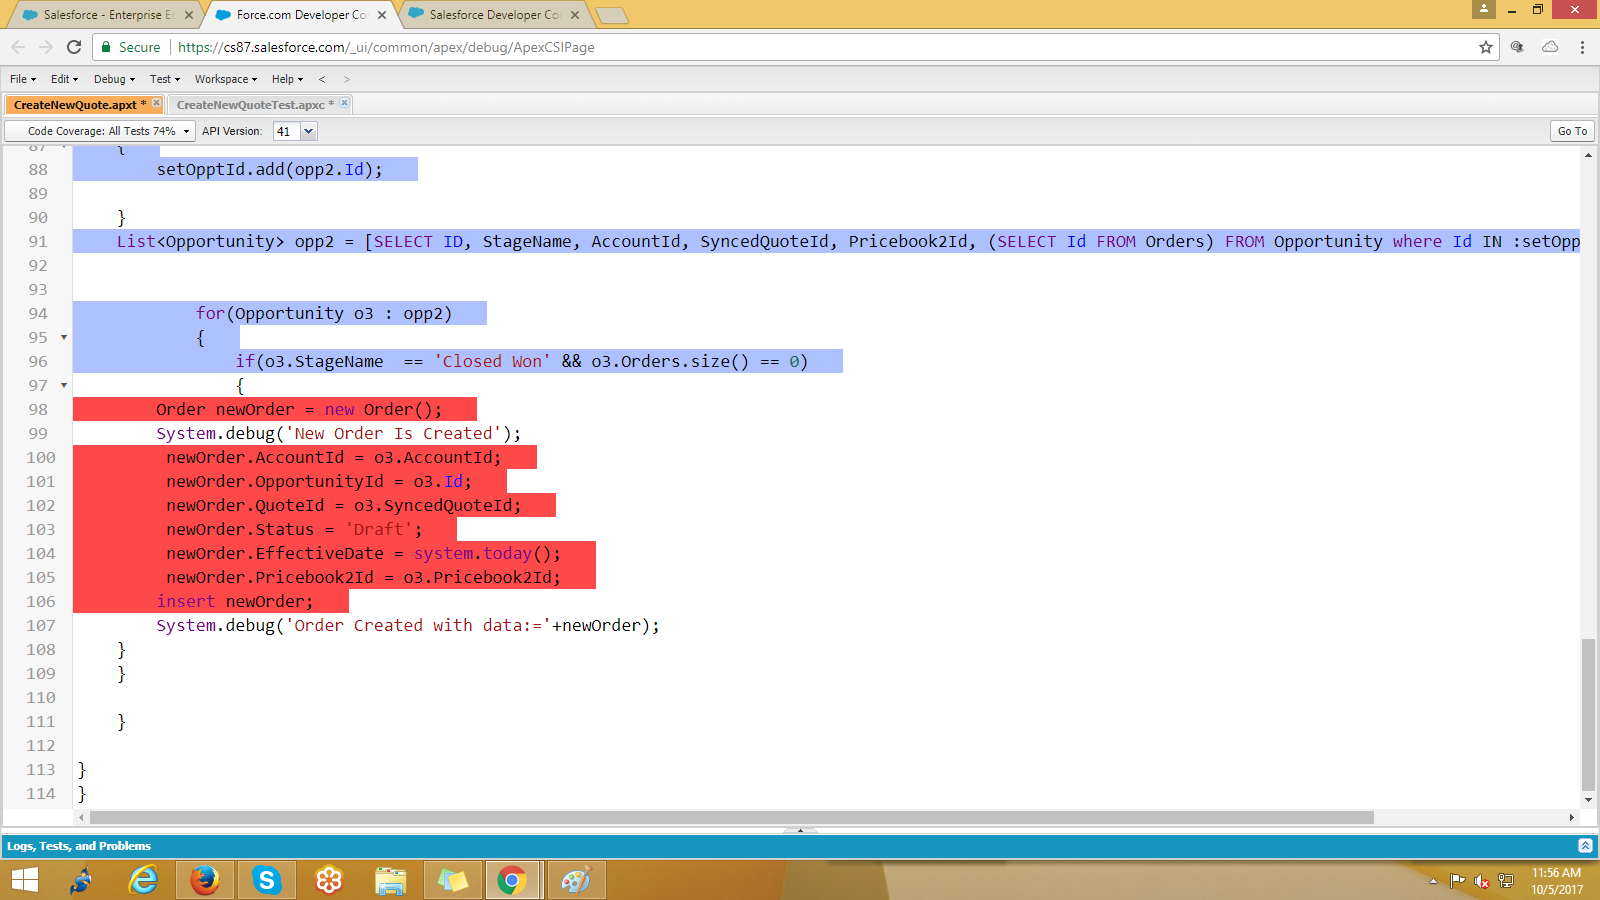Click the horizontal scrollbar under the editor
This screenshot has height=900, width=1600.
click(x=730, y=817)
